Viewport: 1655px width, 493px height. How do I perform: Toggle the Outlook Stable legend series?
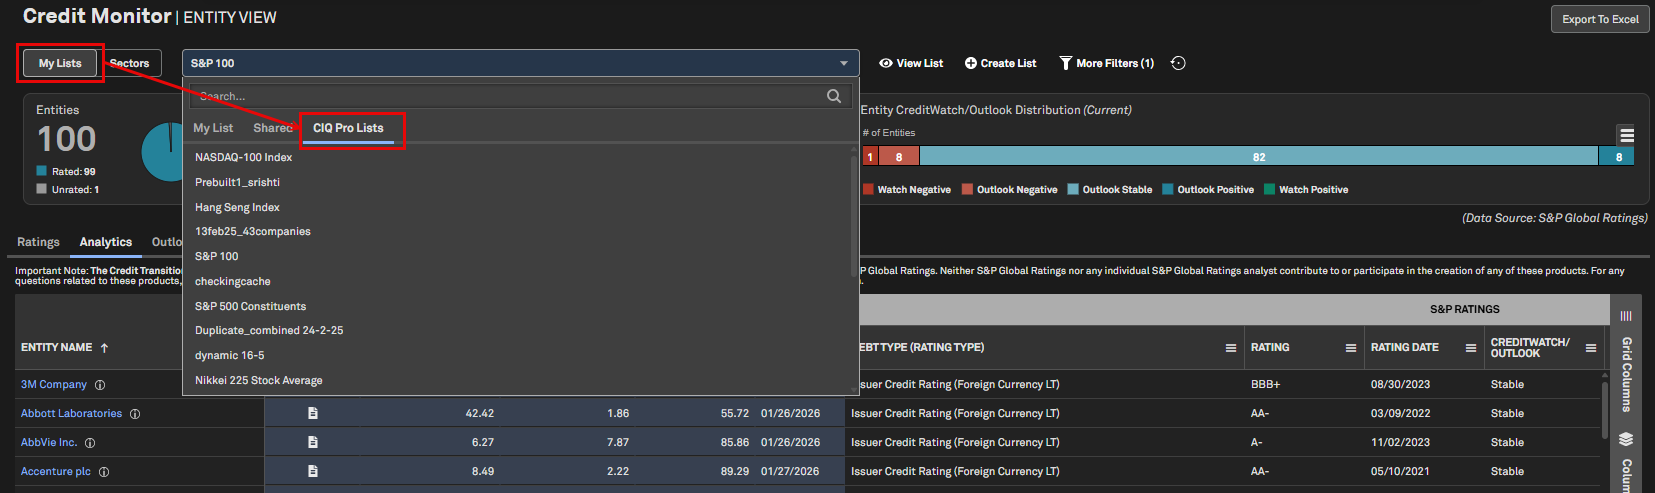[1109, 190]
